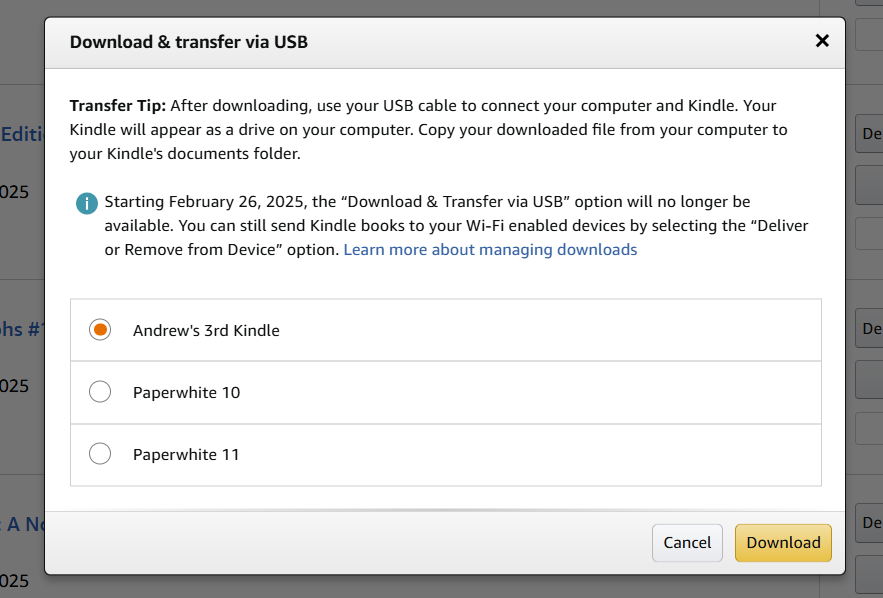Click the partially hidden "A No" book title
Screen dimensions: 883x598
pyautogui.click(x=24, y=524)
